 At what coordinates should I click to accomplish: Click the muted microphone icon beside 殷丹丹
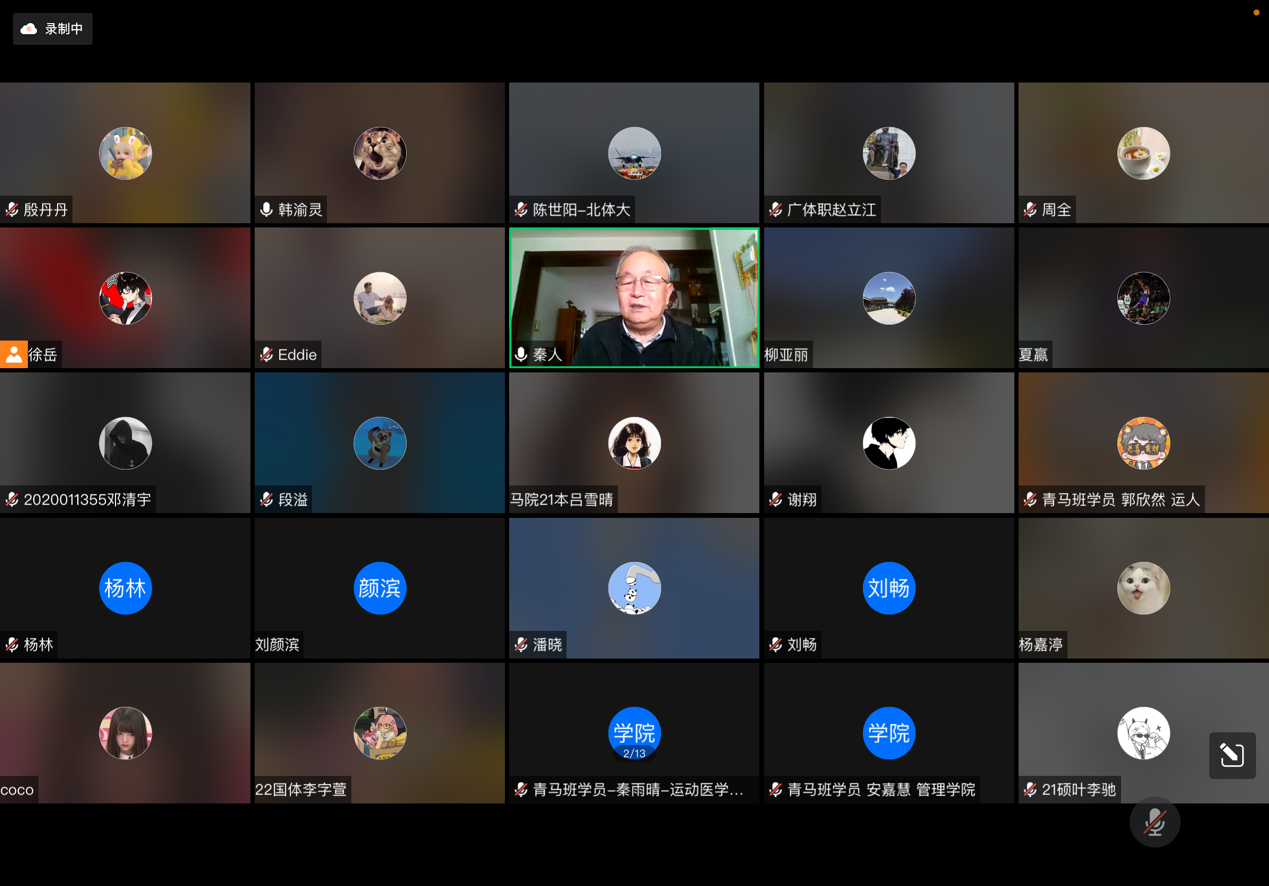(12, 210)
